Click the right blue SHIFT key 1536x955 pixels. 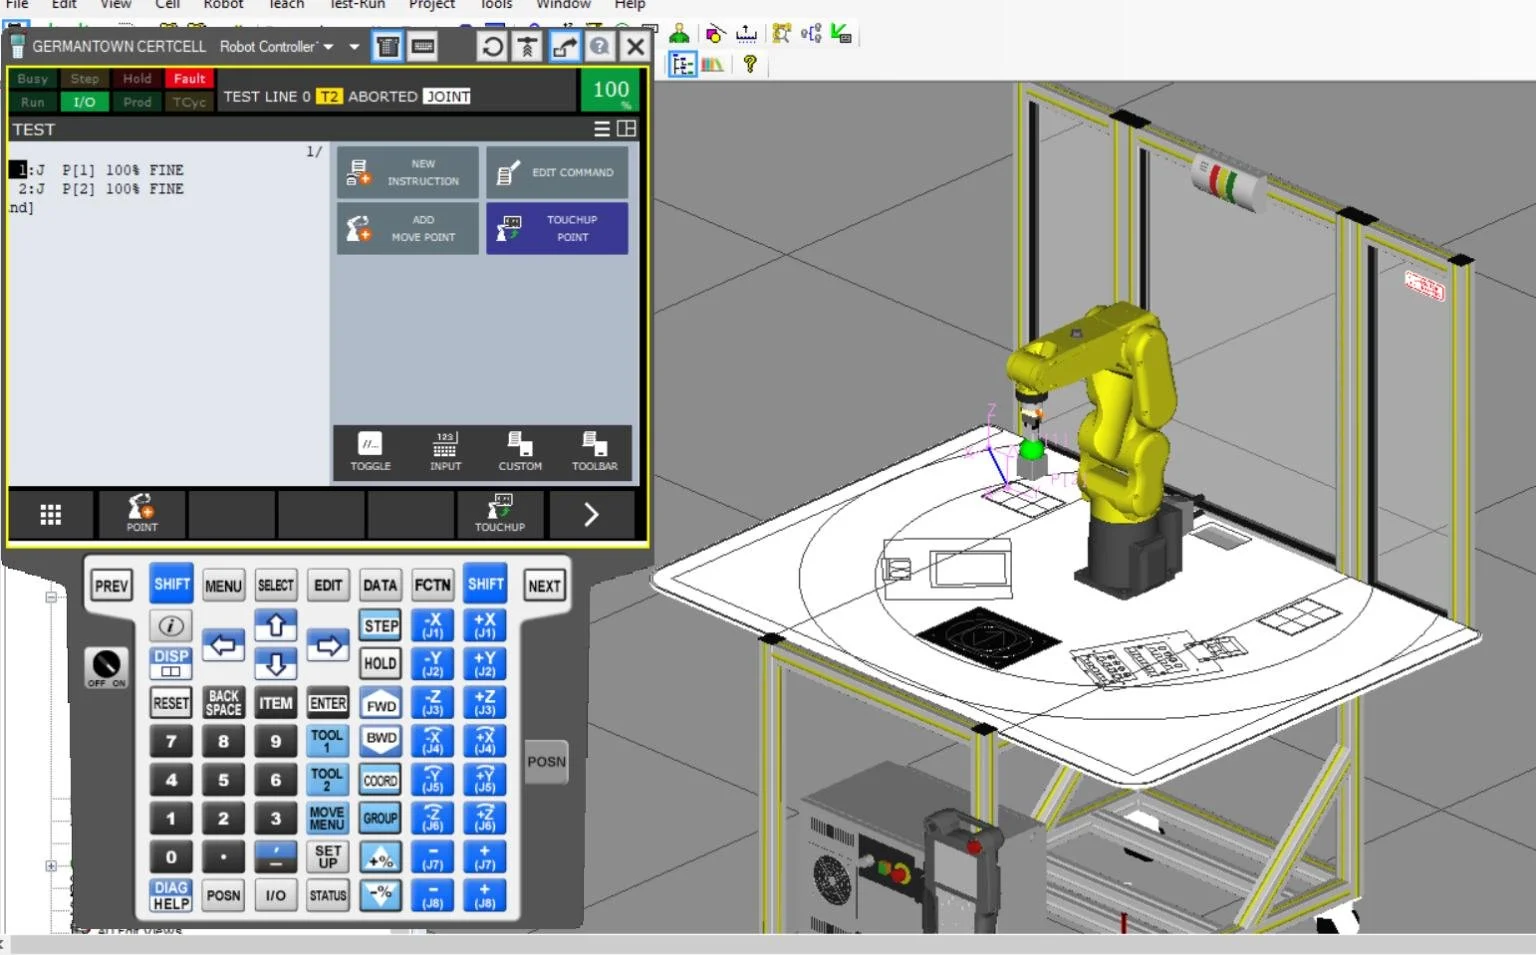485,584
